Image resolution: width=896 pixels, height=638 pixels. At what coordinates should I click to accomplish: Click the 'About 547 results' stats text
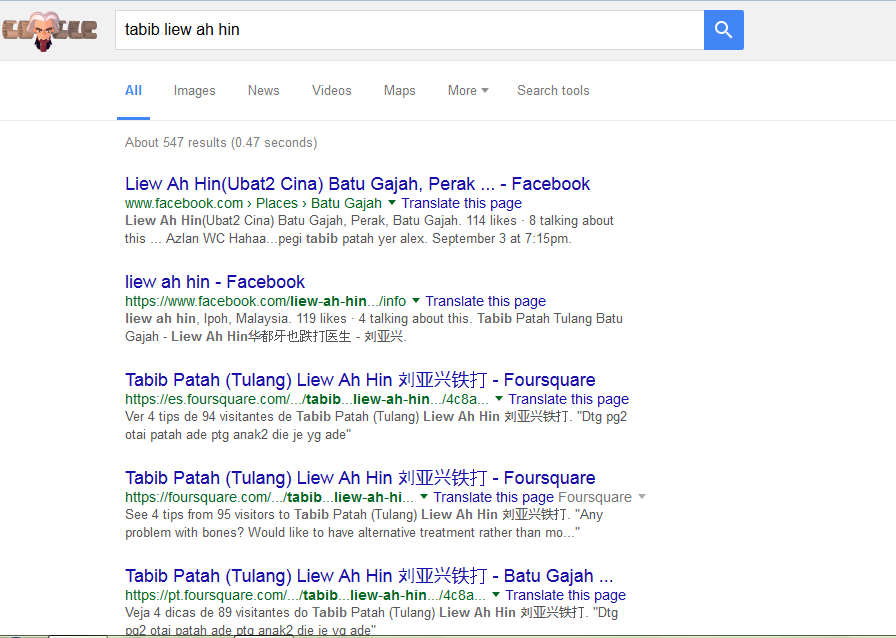[x=221, y=142]
